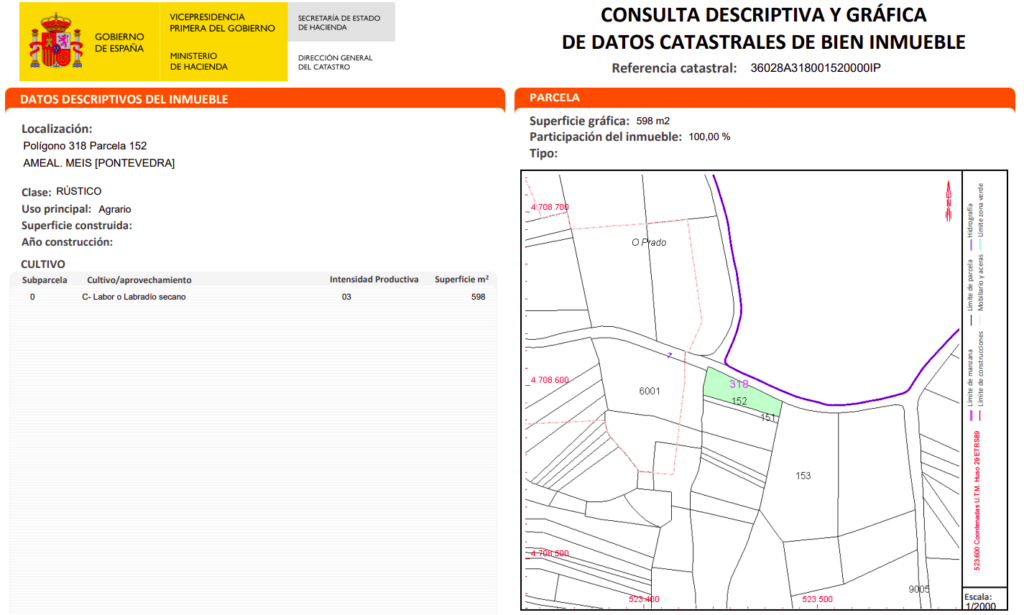Screen dimensions: 1024x615
Task: Click the '4.708.600' coordinate label
Action: (x=550, y=380)
